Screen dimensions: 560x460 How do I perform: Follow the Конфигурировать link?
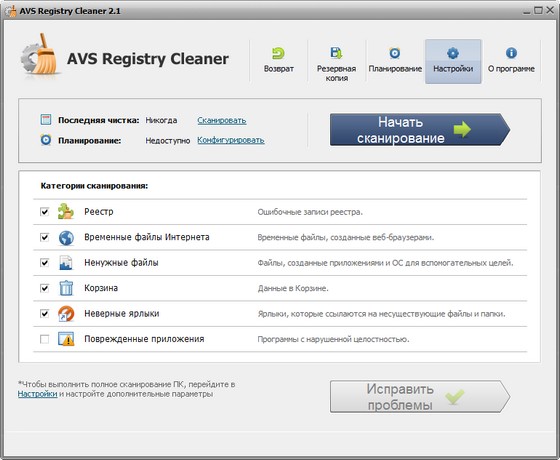(231, 140)
